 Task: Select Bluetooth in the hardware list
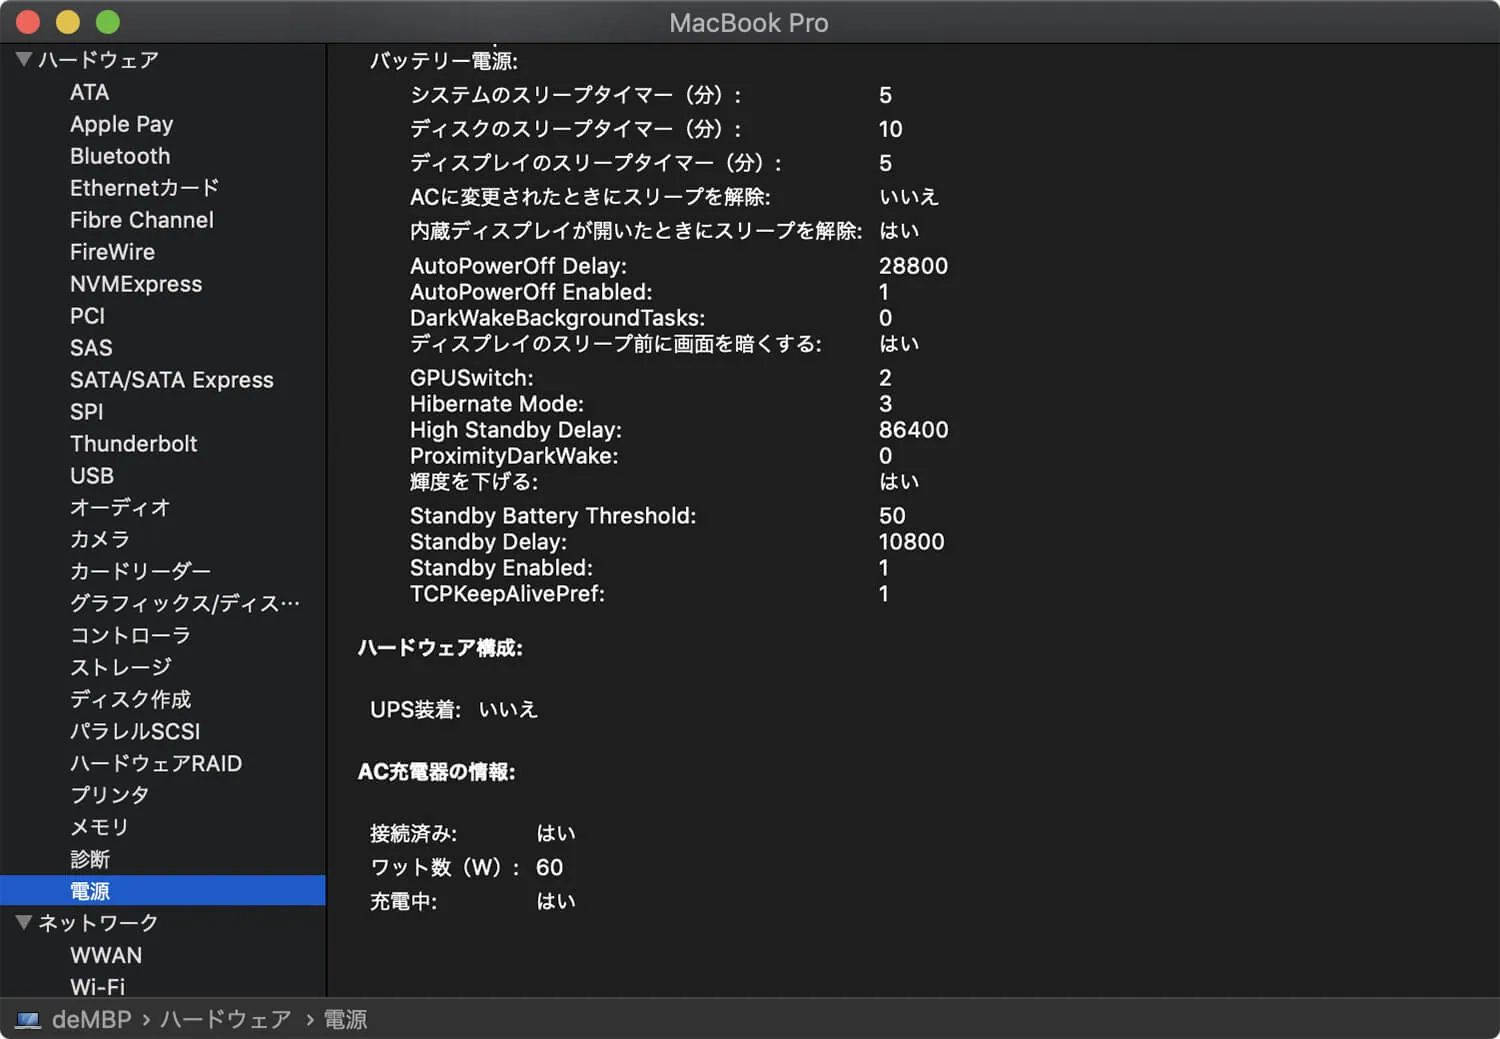120,156
